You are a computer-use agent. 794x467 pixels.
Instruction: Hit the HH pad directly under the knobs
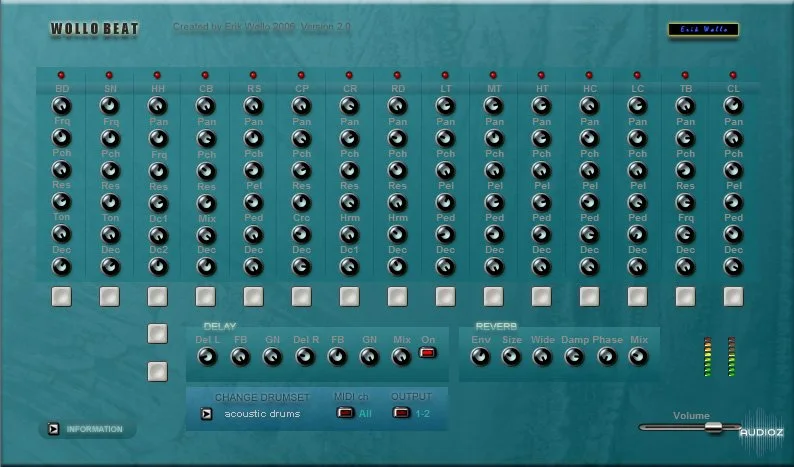(157, 297)
